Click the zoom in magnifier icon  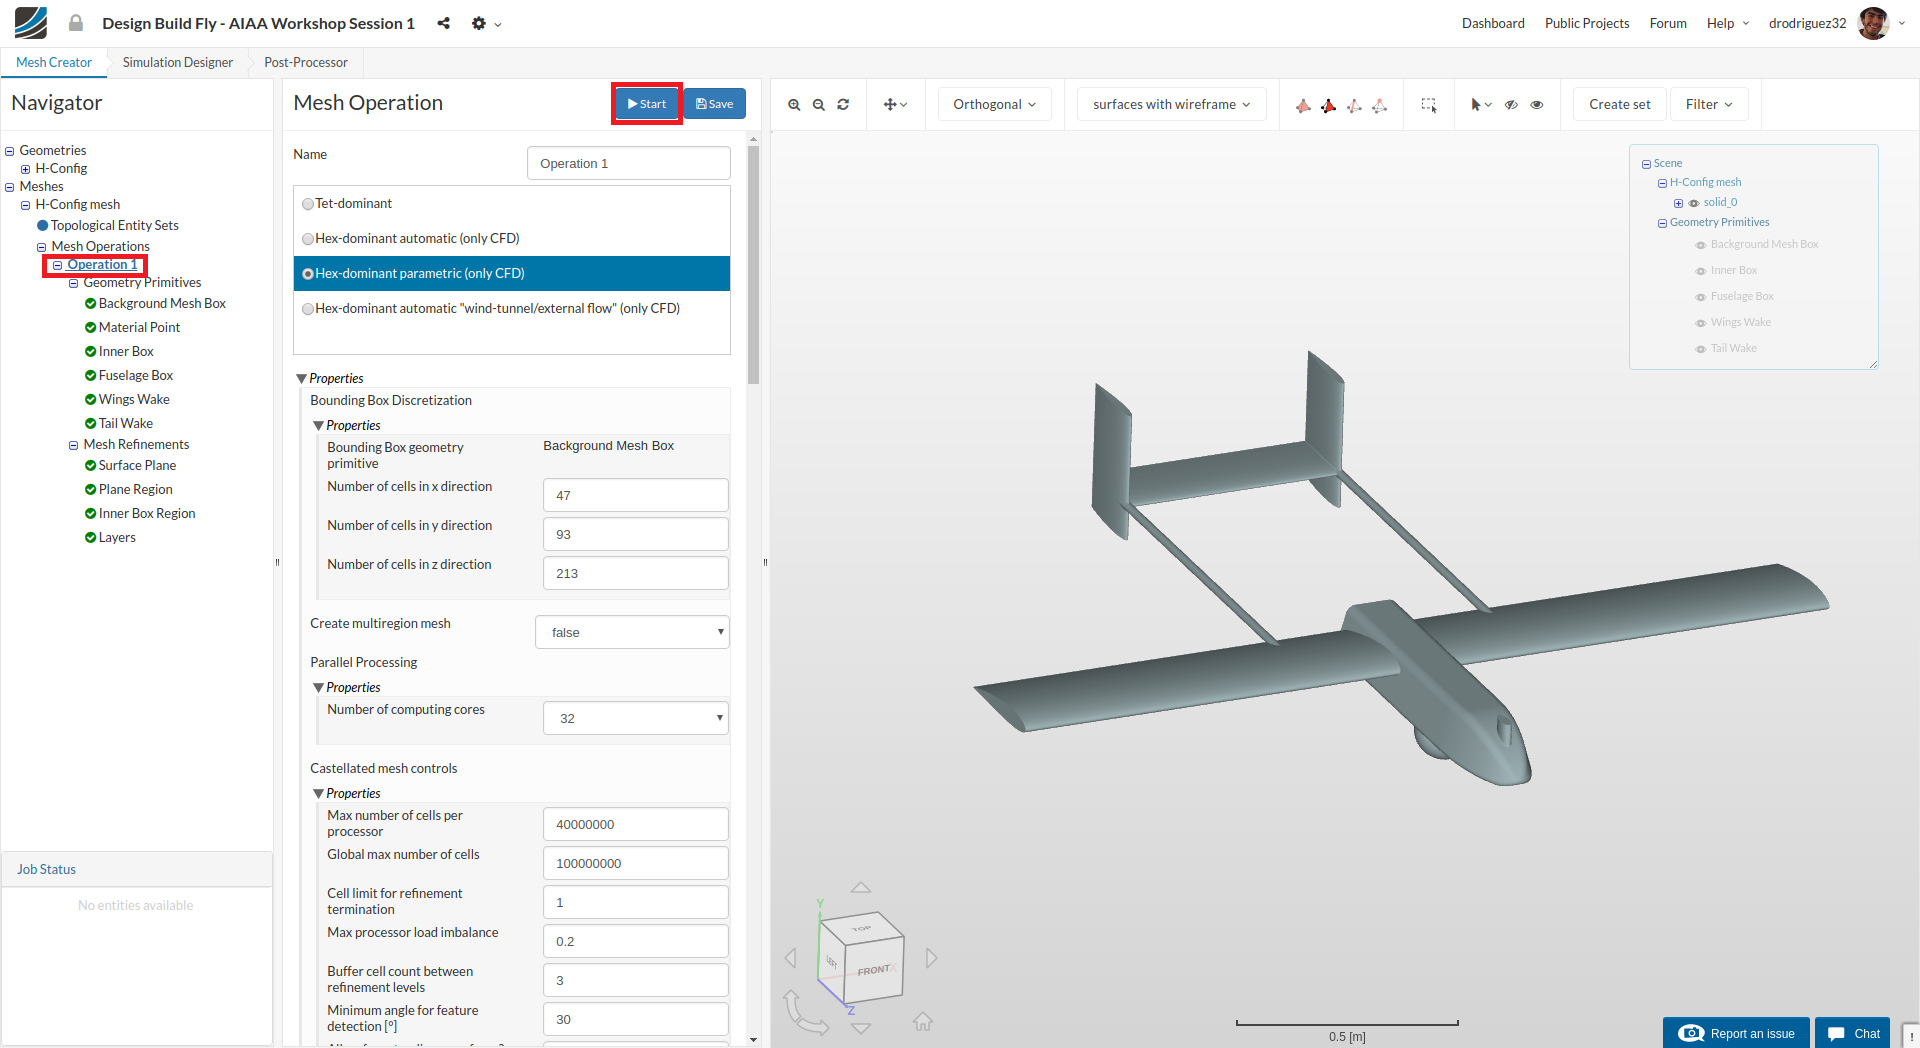click(794, 105)
